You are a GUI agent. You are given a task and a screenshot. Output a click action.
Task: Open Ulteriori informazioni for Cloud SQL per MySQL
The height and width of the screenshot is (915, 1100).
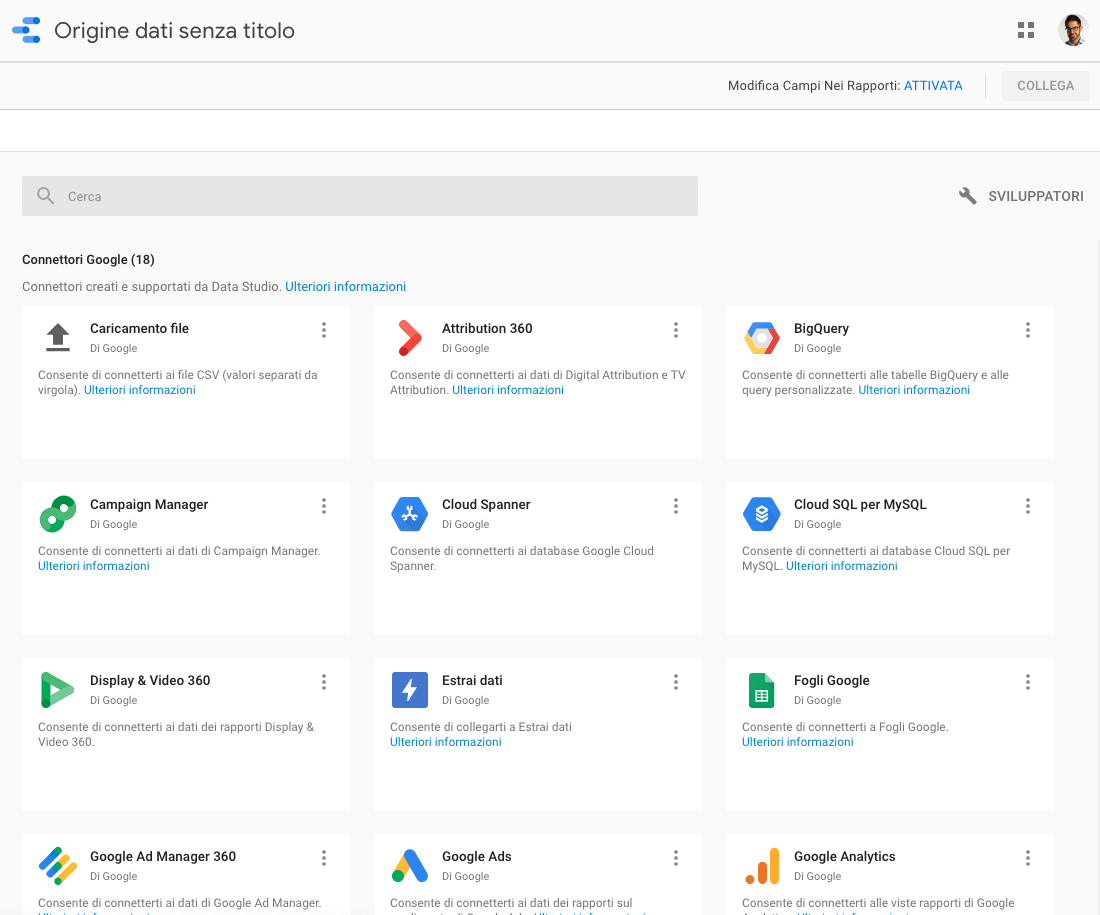point(842,566)
